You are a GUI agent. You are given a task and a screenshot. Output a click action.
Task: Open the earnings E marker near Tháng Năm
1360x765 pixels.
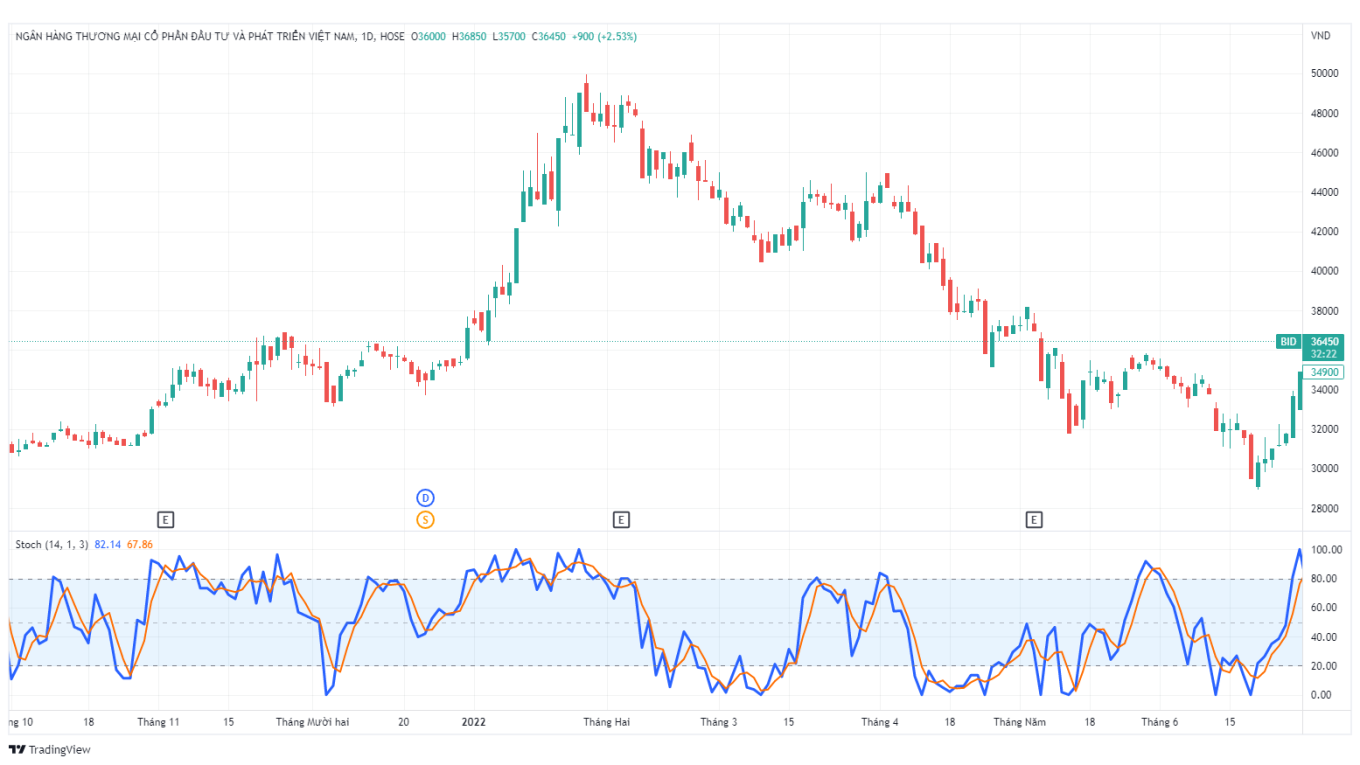click(x=1034, y=519)
